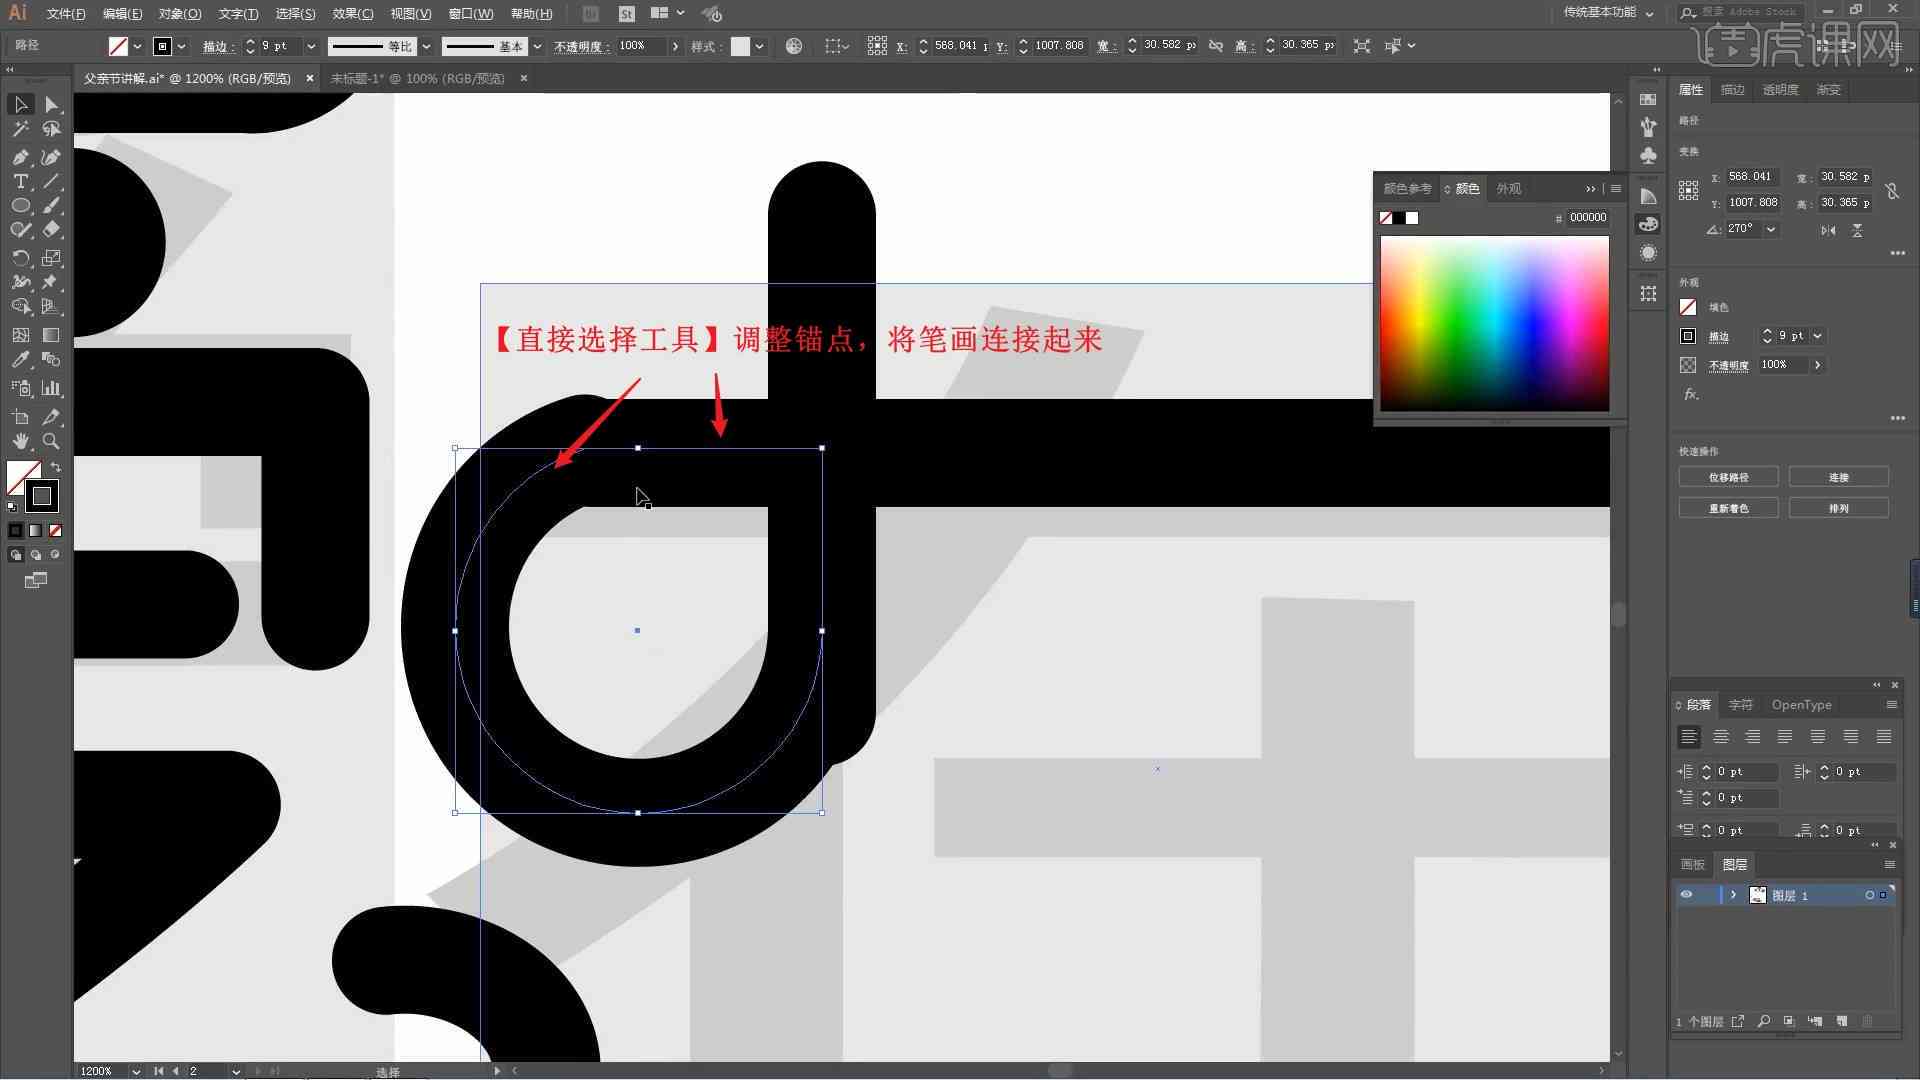Screen dimensions: 1920x1080
Task: Toggle visibility of 图层 1
Action: tap(1687, 895)
